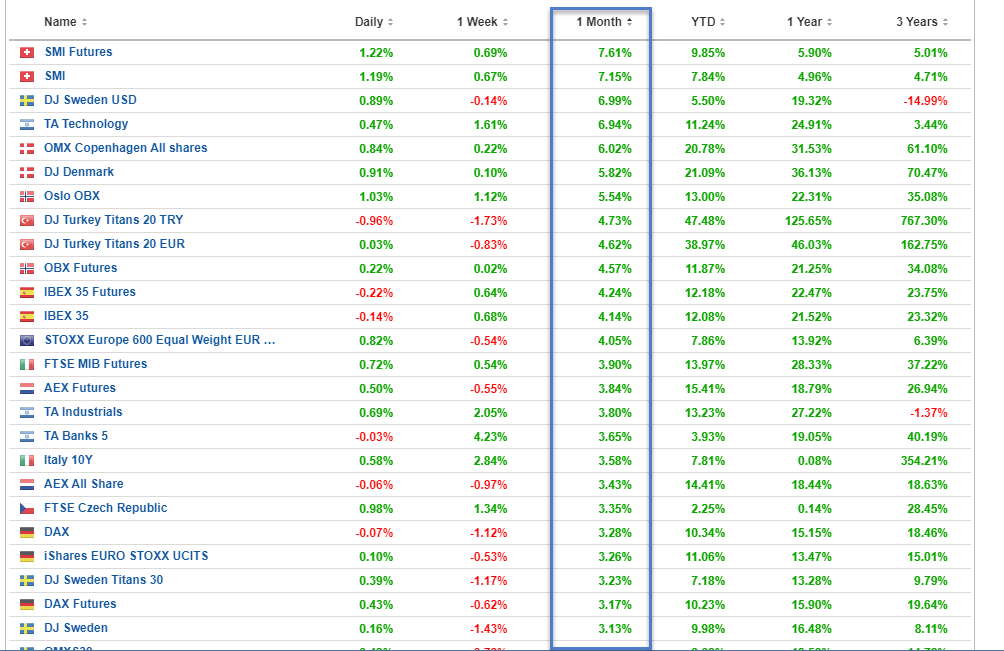Open the AEX All Share link

coord(83,484)
